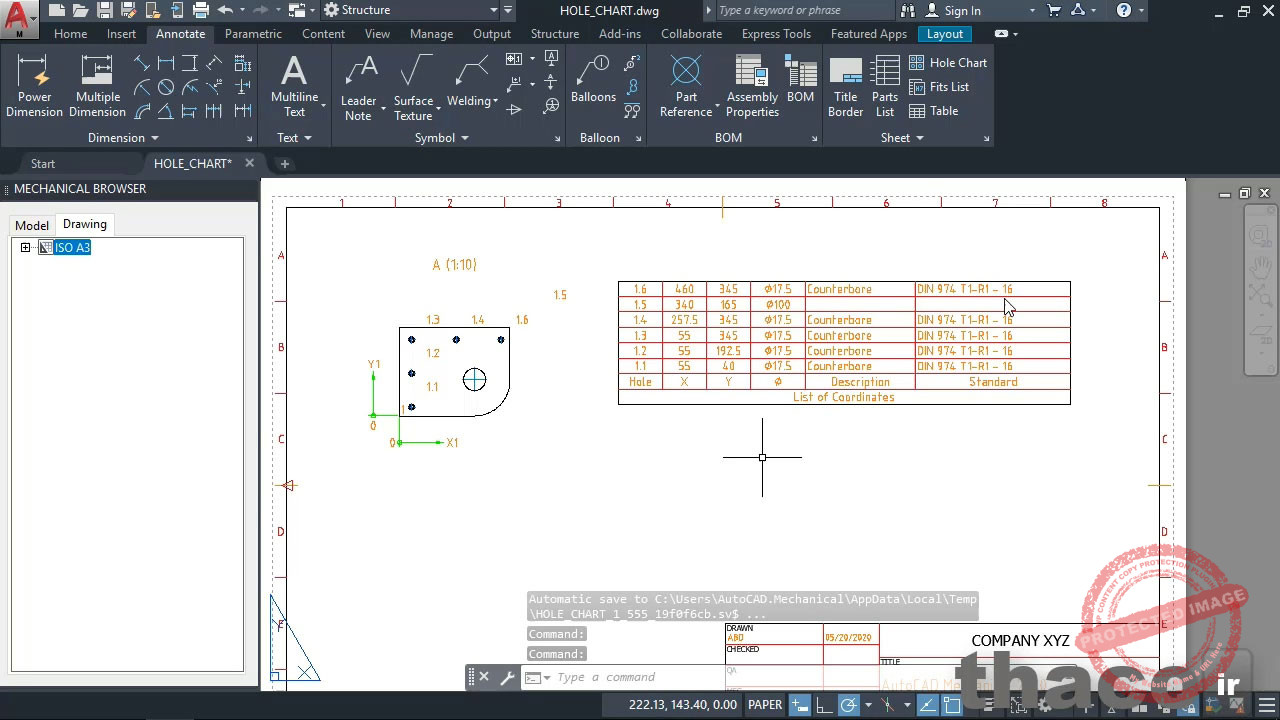The height and width of the screenshot is (720, 1280).
Task: Expand the Symbol panel dropdown
Action: tap(441, 138)
